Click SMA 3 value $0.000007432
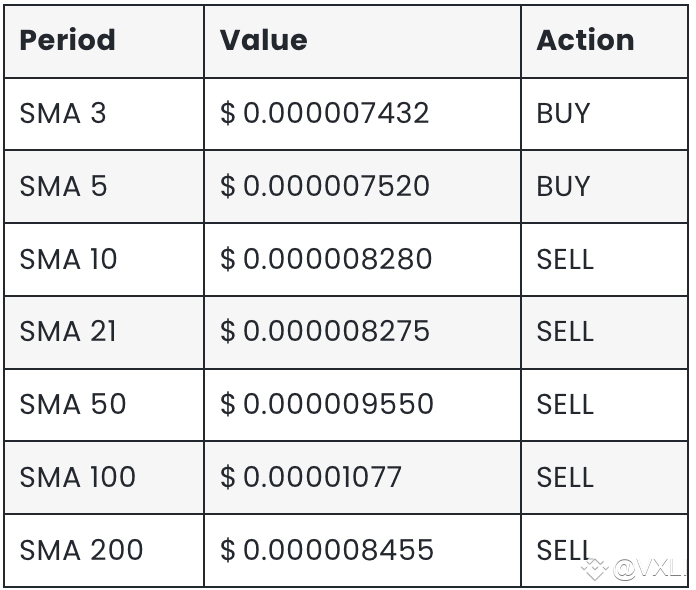This screenshot has height=590, width=696. pyautogui.click(x=324, y=113)
